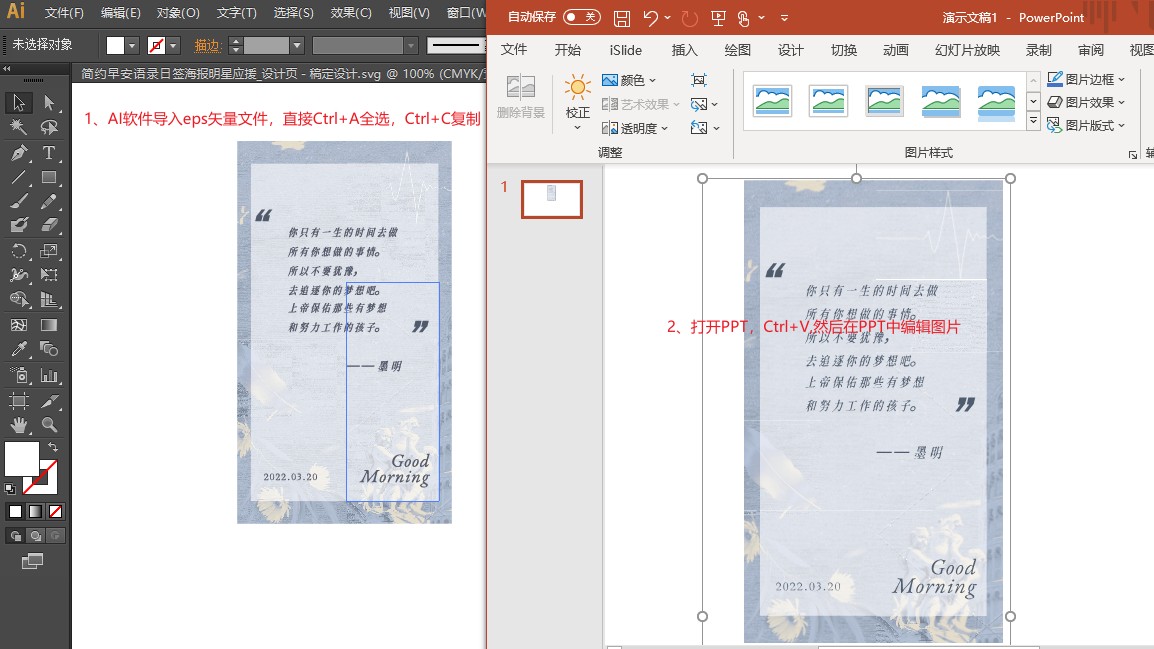Image resolution: width=1154 pixels, height=649 pixels.
Task: Toggle the AutoSave switch
Action: pyautogui.click(x=581, y=17)
